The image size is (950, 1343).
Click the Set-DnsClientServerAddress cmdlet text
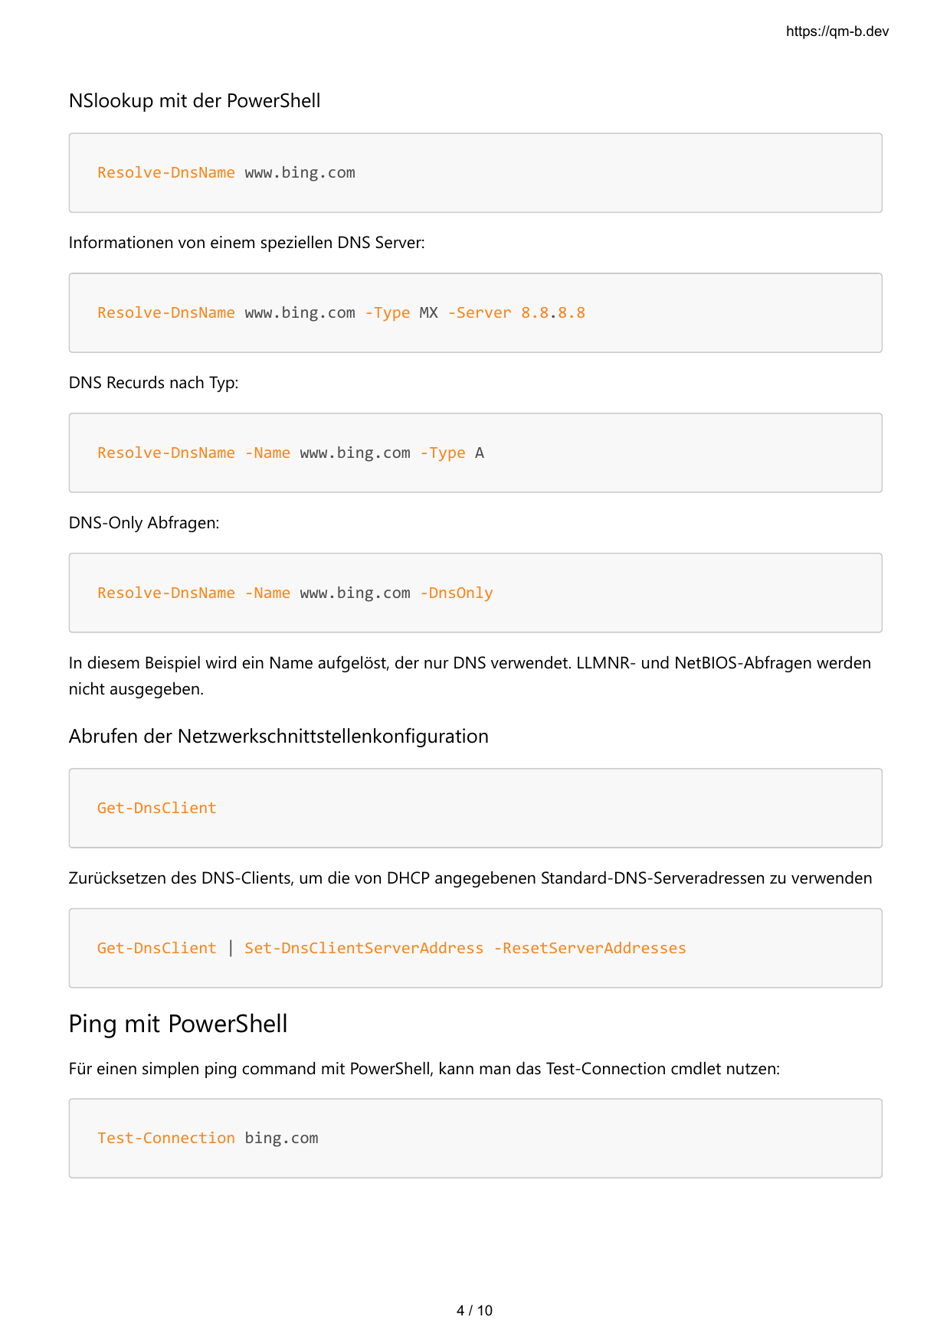click(x=363, y=948)
